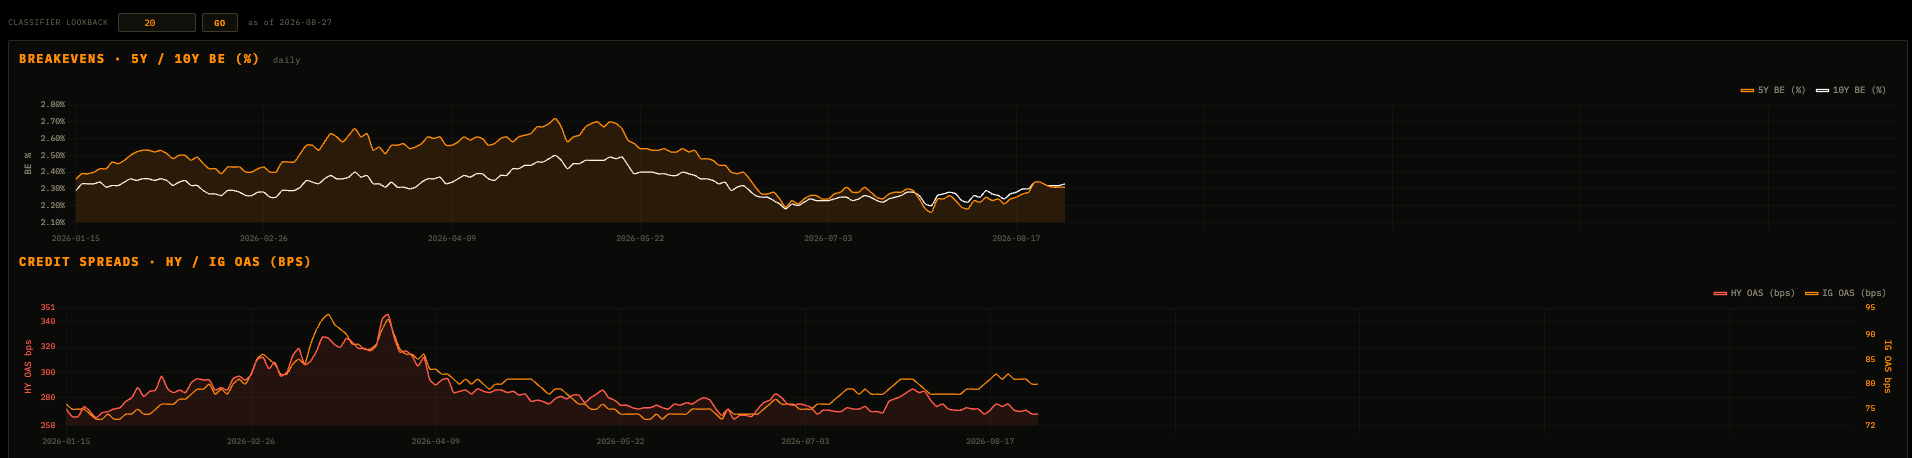Click the 'BREAKEVENS · 5Y / 10Y BE (%)' title
This screenshot has height=458, width=1912.
(139, 59)
